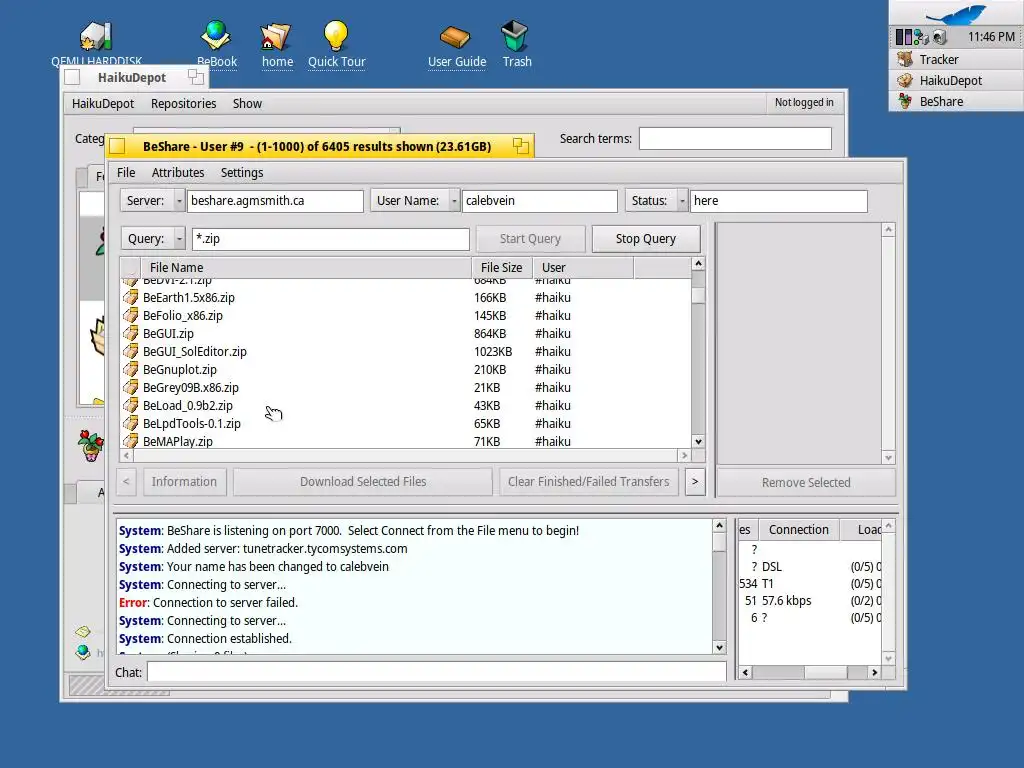The height and width of the screenshot is (768, 1024).
Task: Open the BeBook desktop icon
Action: click(x=216, y=35)
